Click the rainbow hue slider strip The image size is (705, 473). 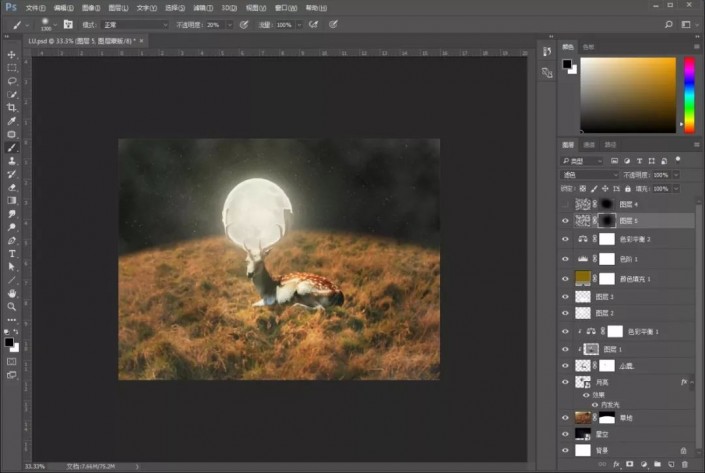tap(689, 95)
